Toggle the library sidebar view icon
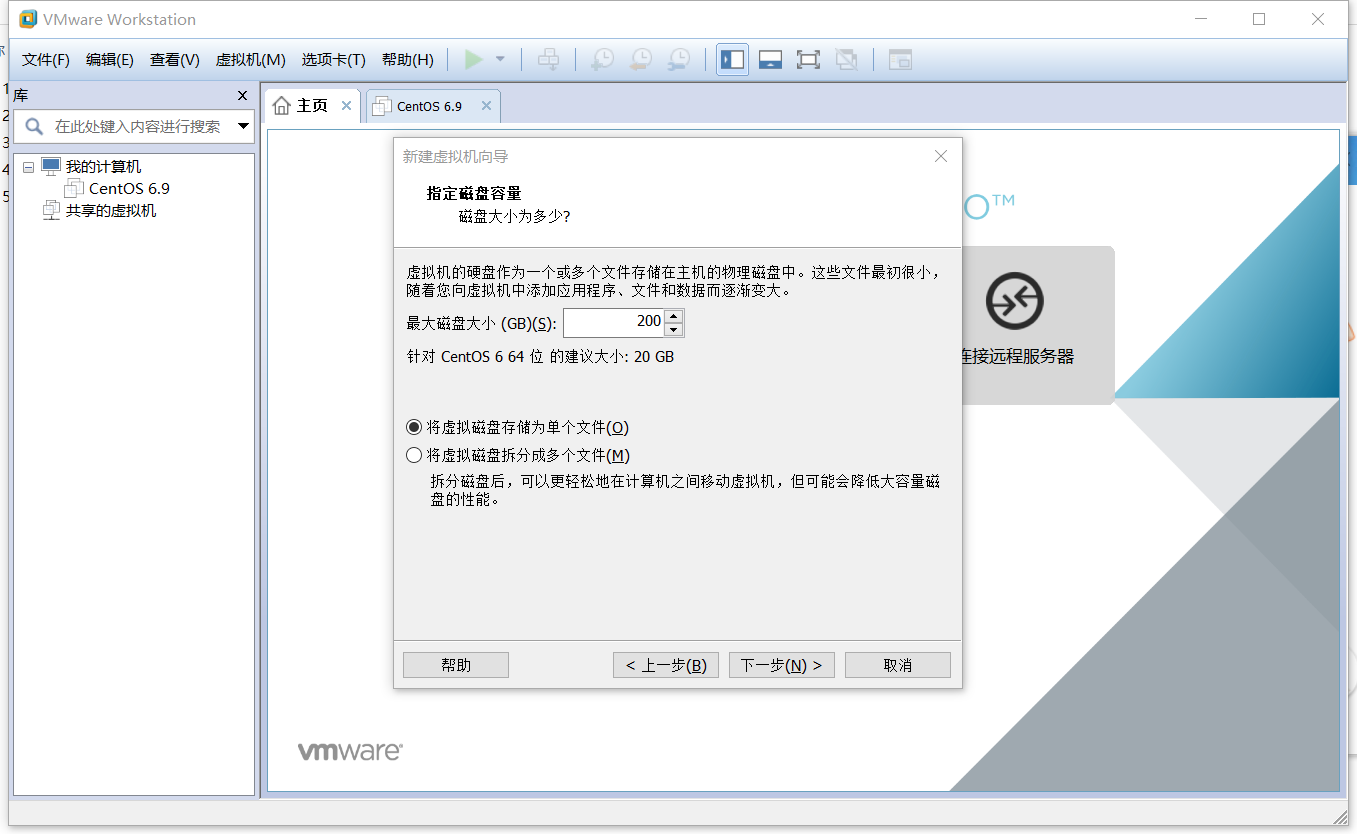The image size is (1357, 834). tap(732, 60)
